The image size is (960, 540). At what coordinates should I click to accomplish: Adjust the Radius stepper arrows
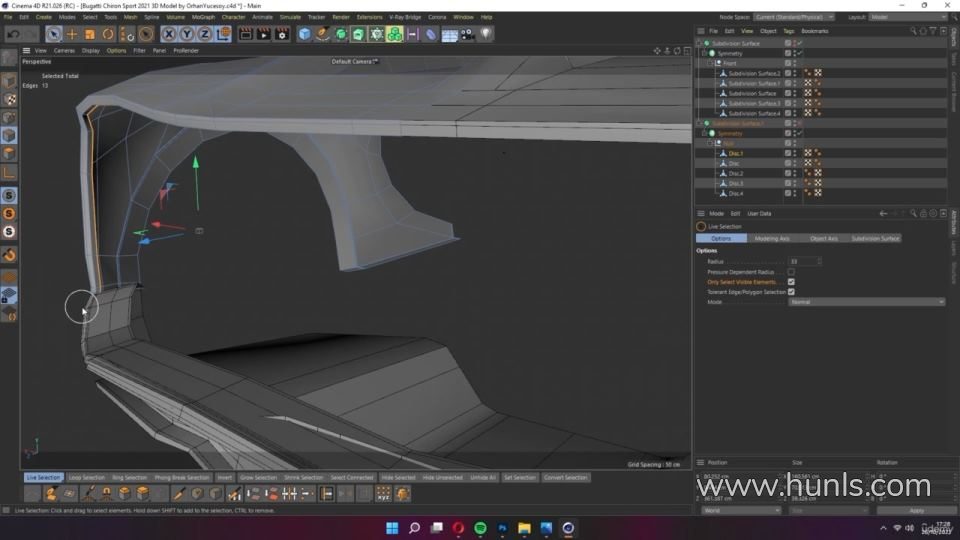pyautogui.click(x=819, y=261)
